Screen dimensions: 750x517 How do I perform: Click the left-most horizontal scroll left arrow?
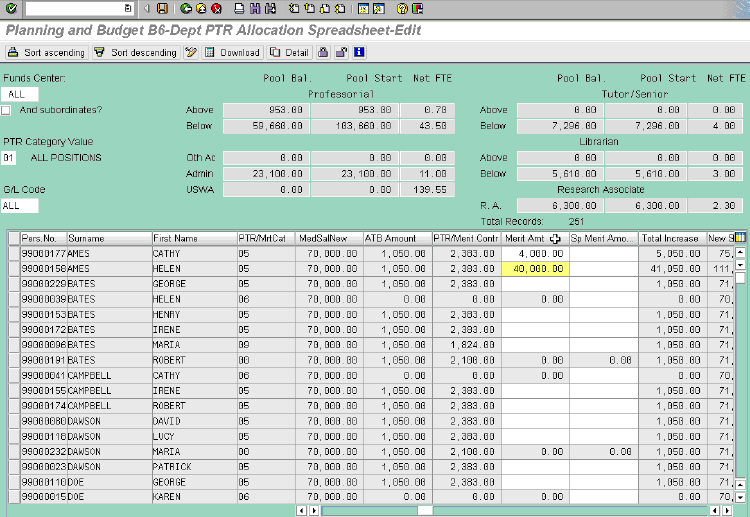click(301, 510)
